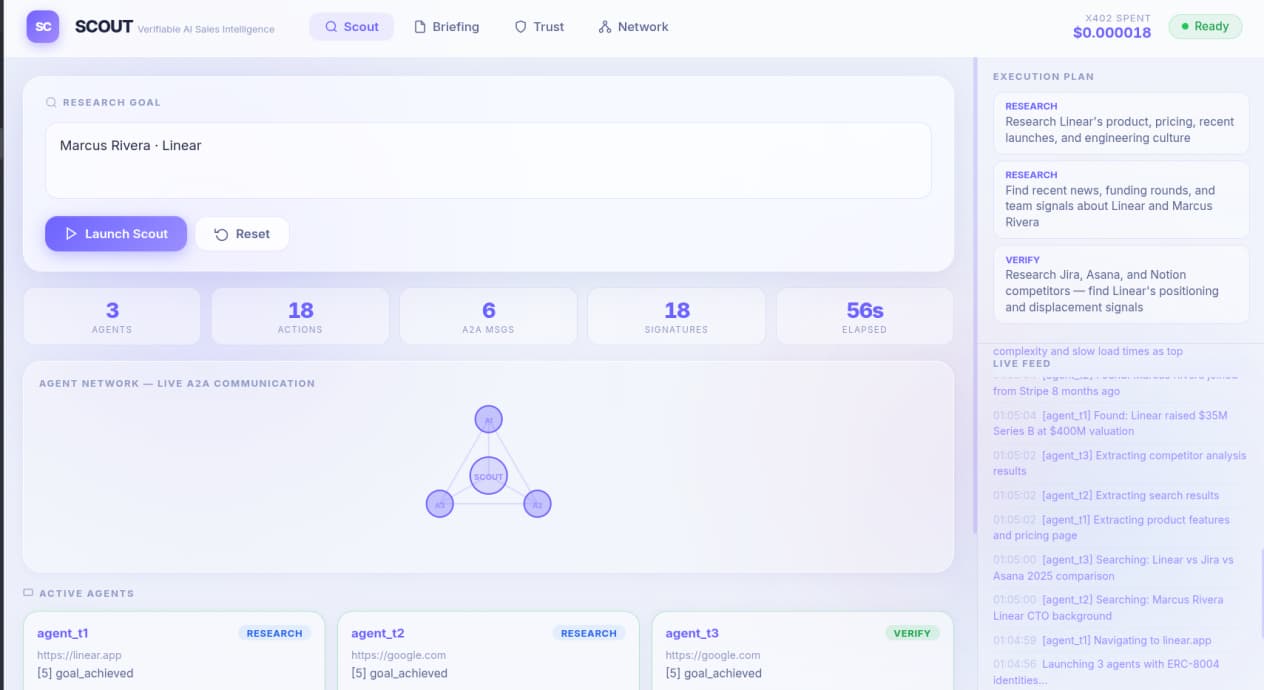The image size is (1264, 690).
Task: Click goal_achieved status on agent_t1
Action: (x=85, y=673)
